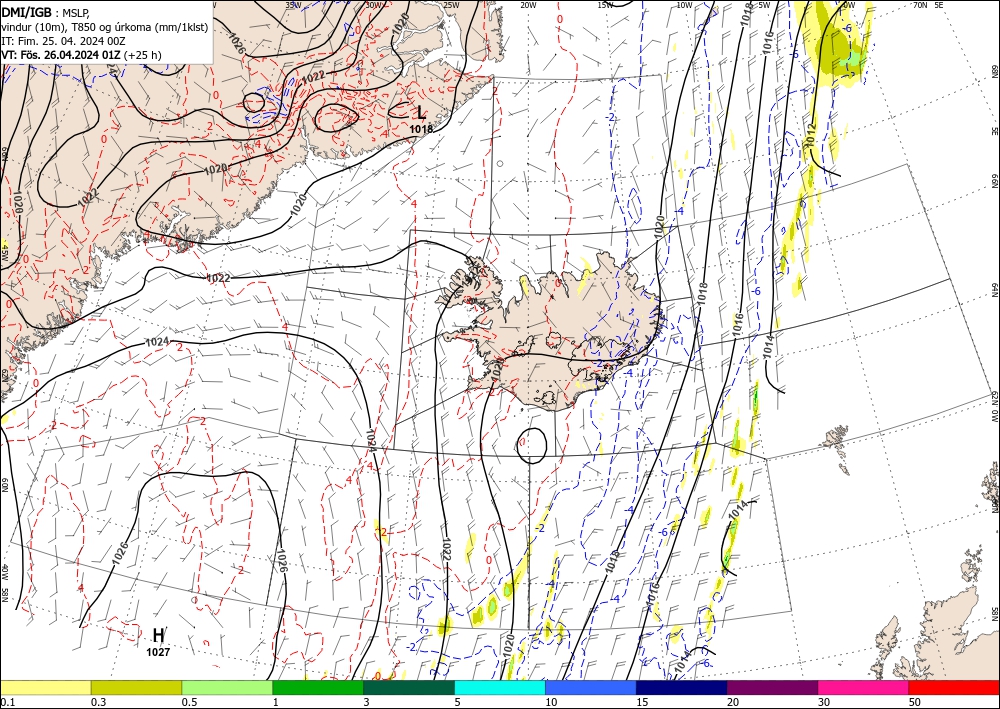The width and height of the screenshot is (1000, 709).
Task: Select the green 1 mm legend swatch
Action: (x=318, y=687)
